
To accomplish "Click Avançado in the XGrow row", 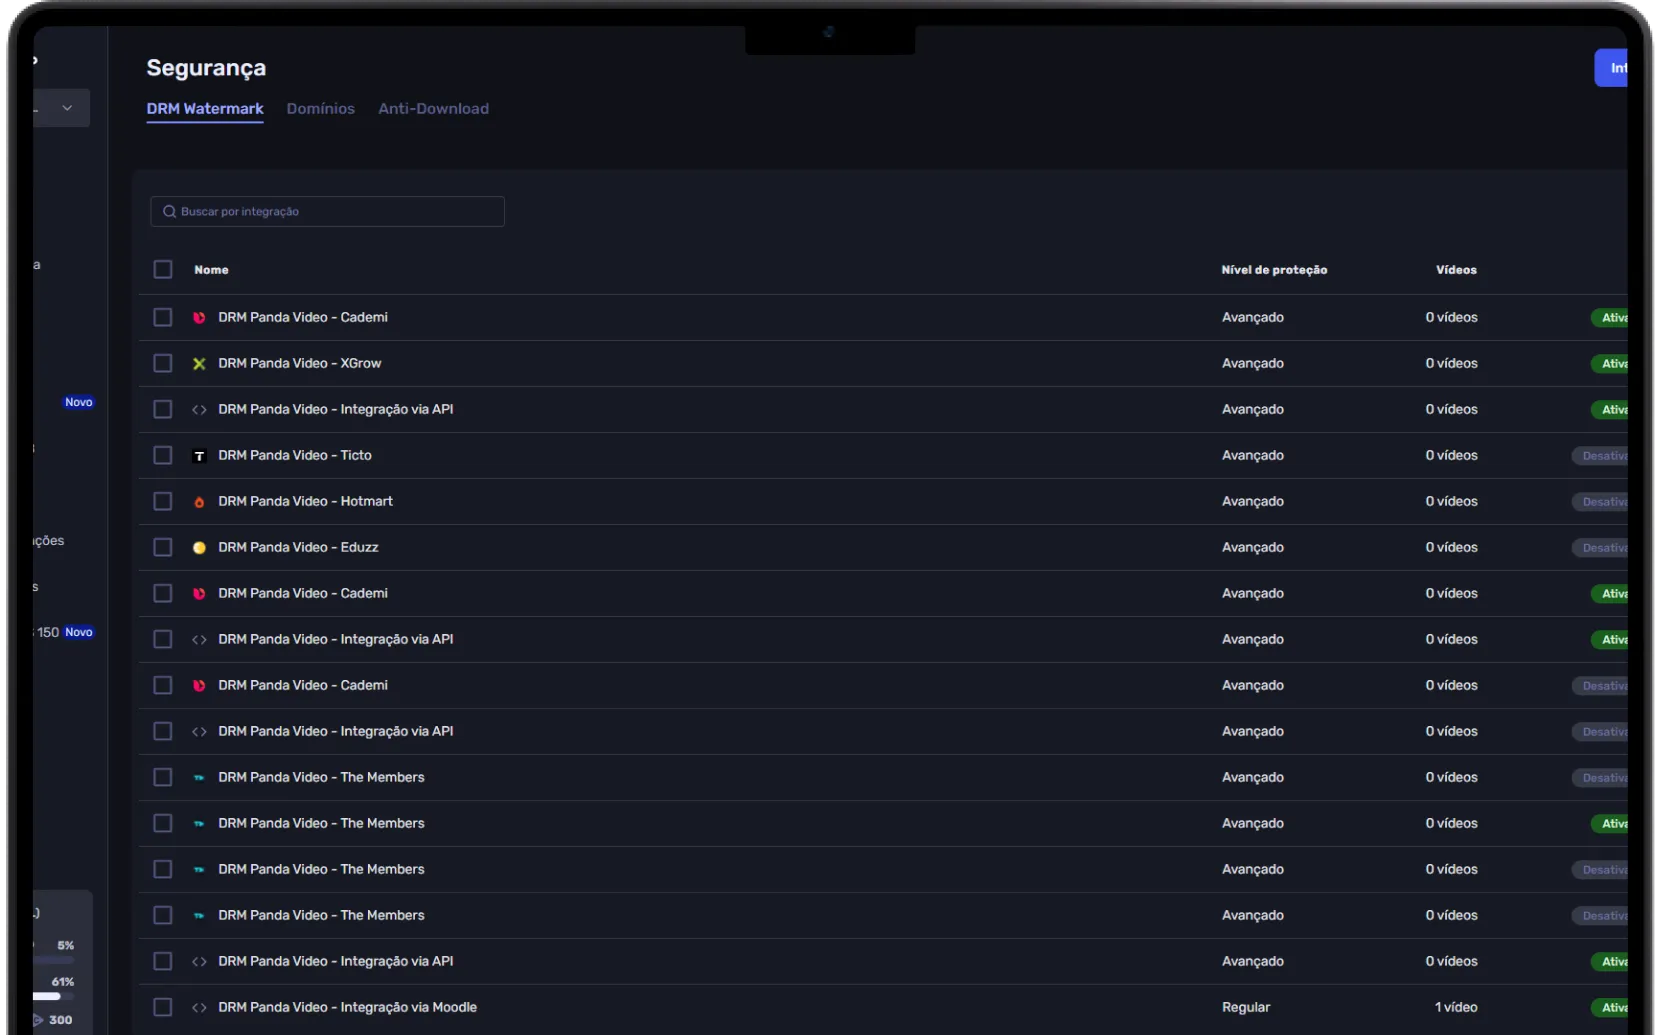I will click(x=1253, y=364).
